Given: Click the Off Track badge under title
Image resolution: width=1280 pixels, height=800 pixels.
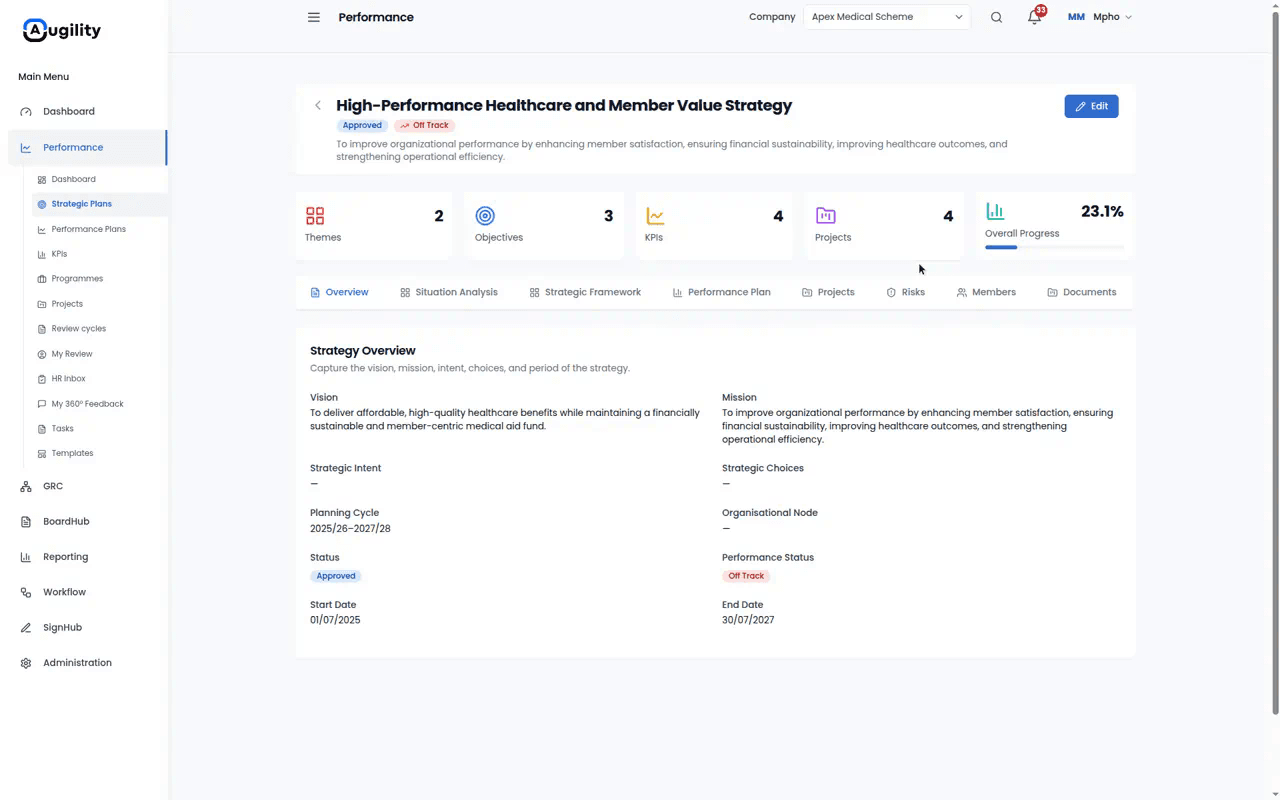Looking at the screenshot, I should [x=424, y=126].
